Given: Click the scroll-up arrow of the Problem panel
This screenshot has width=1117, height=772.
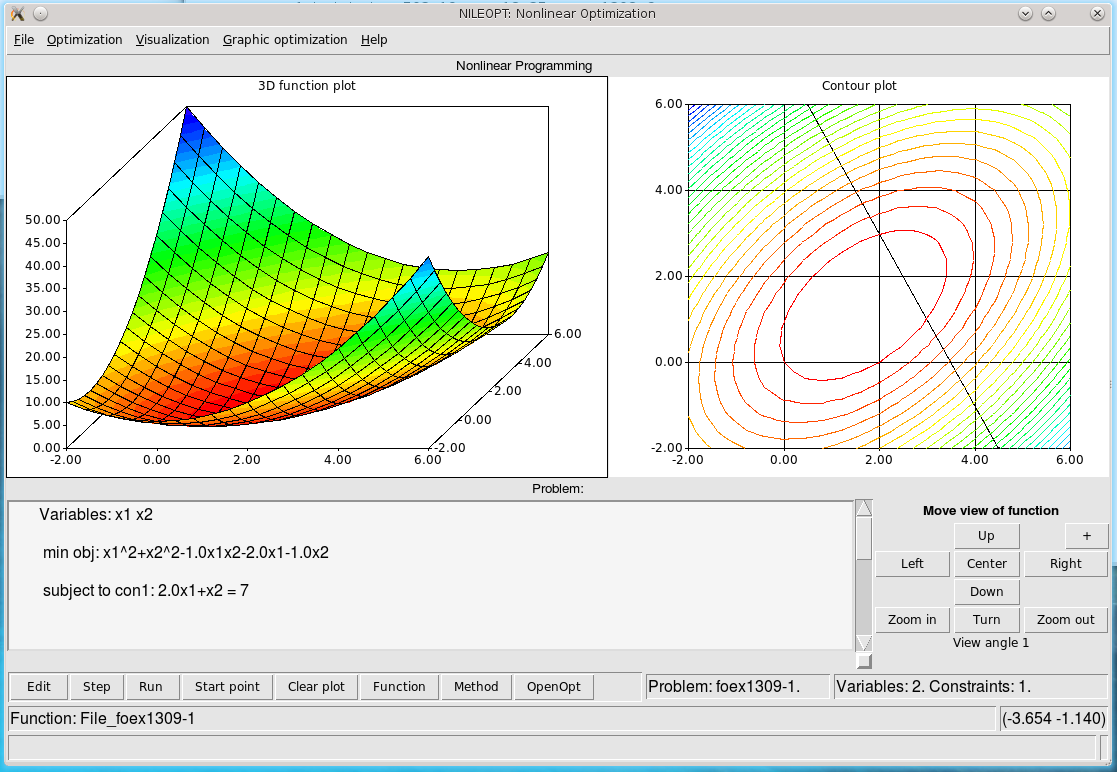Looking at the screenshot, I should tap(863, 508).
